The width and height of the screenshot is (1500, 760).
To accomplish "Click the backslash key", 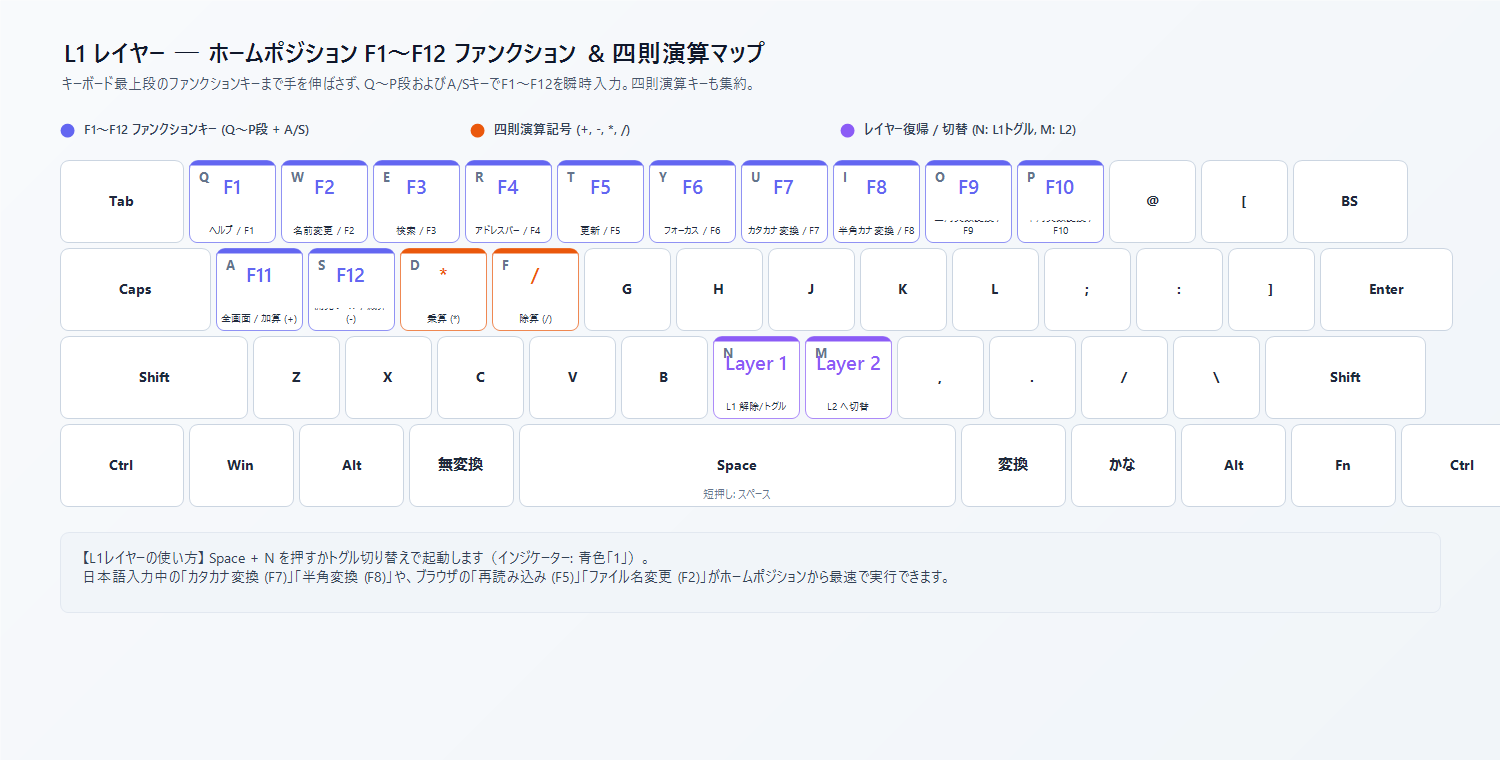I will point(1216,377).
